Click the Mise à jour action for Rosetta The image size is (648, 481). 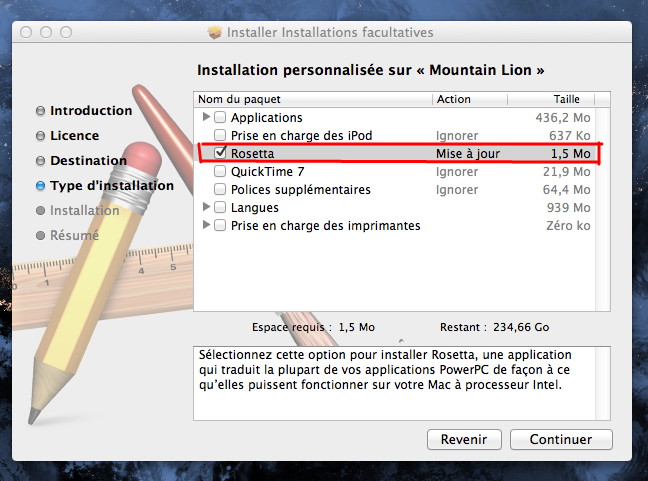468,154
